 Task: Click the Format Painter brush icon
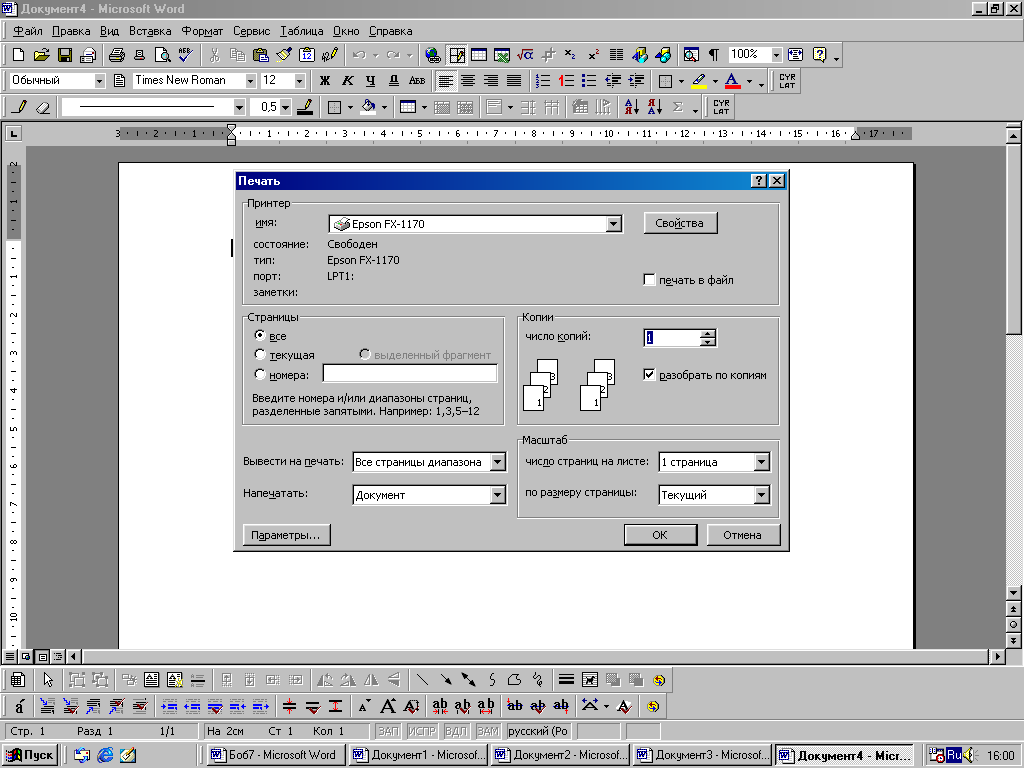(x=283, y=55)
